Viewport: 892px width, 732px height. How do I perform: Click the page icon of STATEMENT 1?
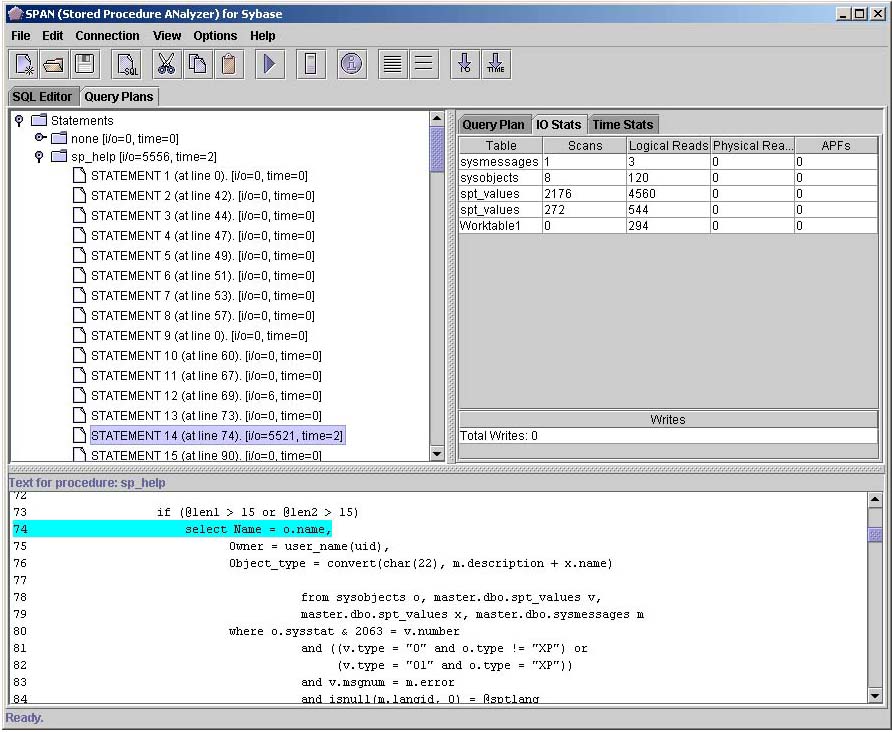pos(80,175)
